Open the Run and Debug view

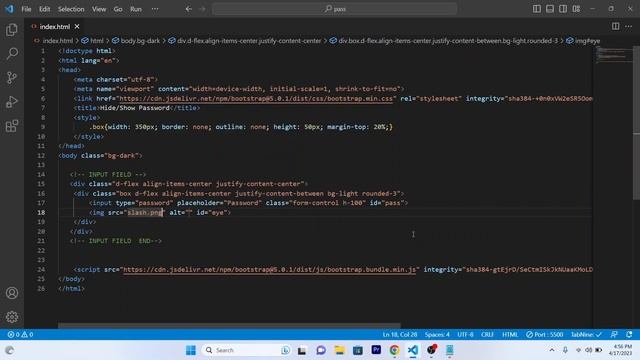12,102
